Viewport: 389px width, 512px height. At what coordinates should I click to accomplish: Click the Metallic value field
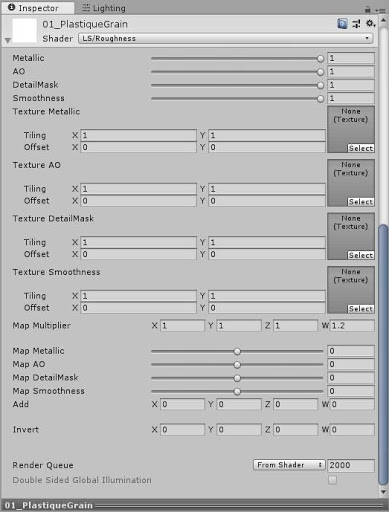tap(351, 58)
